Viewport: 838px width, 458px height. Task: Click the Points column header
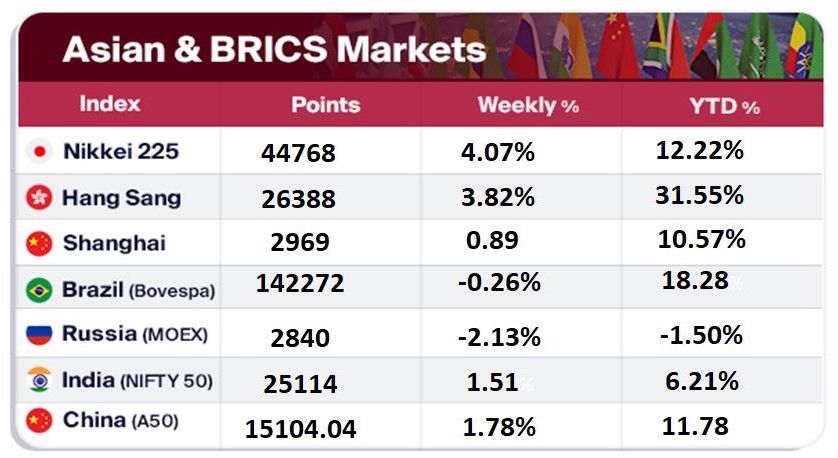click(325, 105)
